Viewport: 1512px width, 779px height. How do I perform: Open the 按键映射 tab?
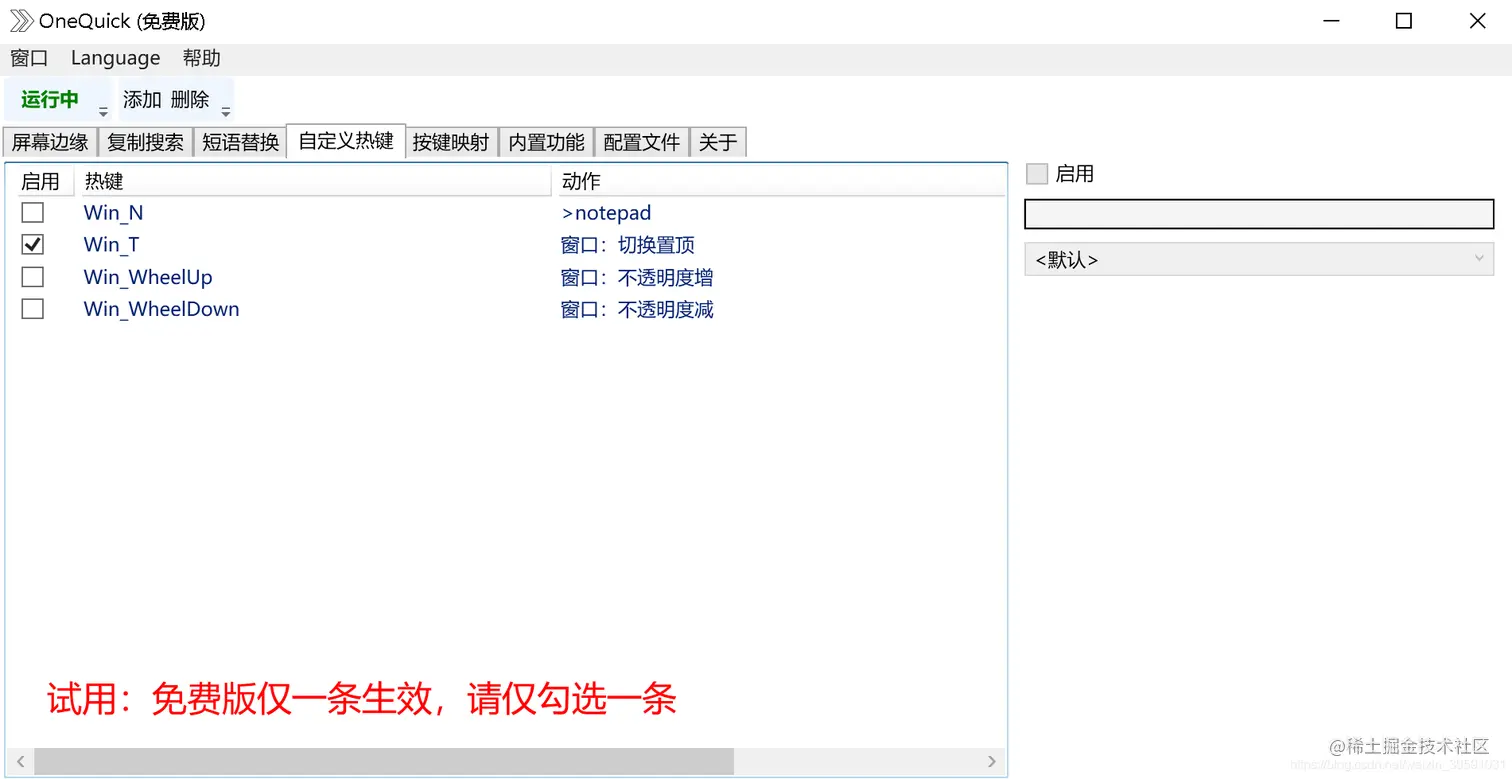point(451,141)
